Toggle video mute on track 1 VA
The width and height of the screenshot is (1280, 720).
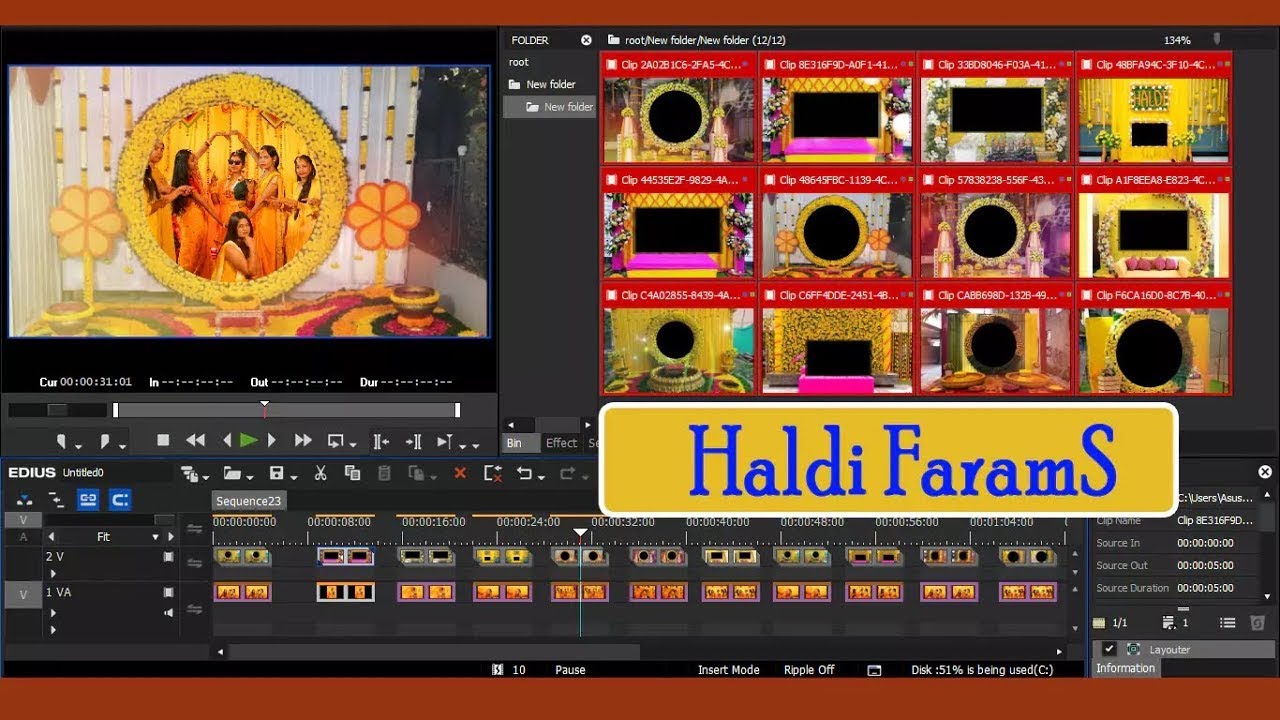pyautogui.click(x=168, y=592)
